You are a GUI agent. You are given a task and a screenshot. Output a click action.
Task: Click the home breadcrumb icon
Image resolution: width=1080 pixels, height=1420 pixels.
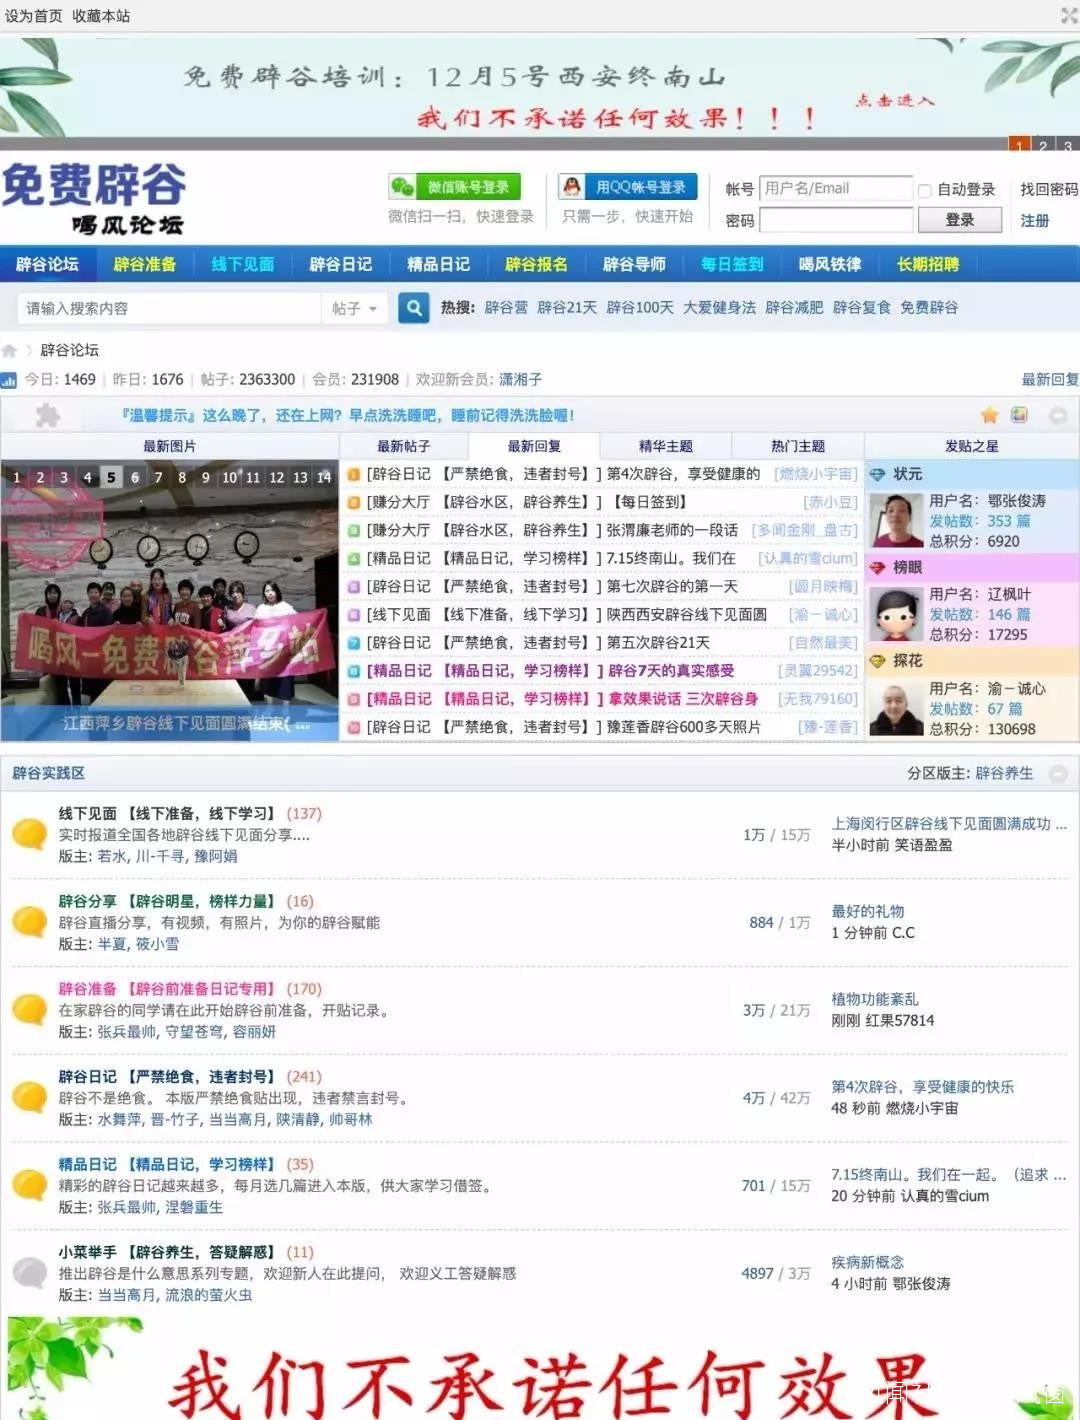click(x=9, y=350)
